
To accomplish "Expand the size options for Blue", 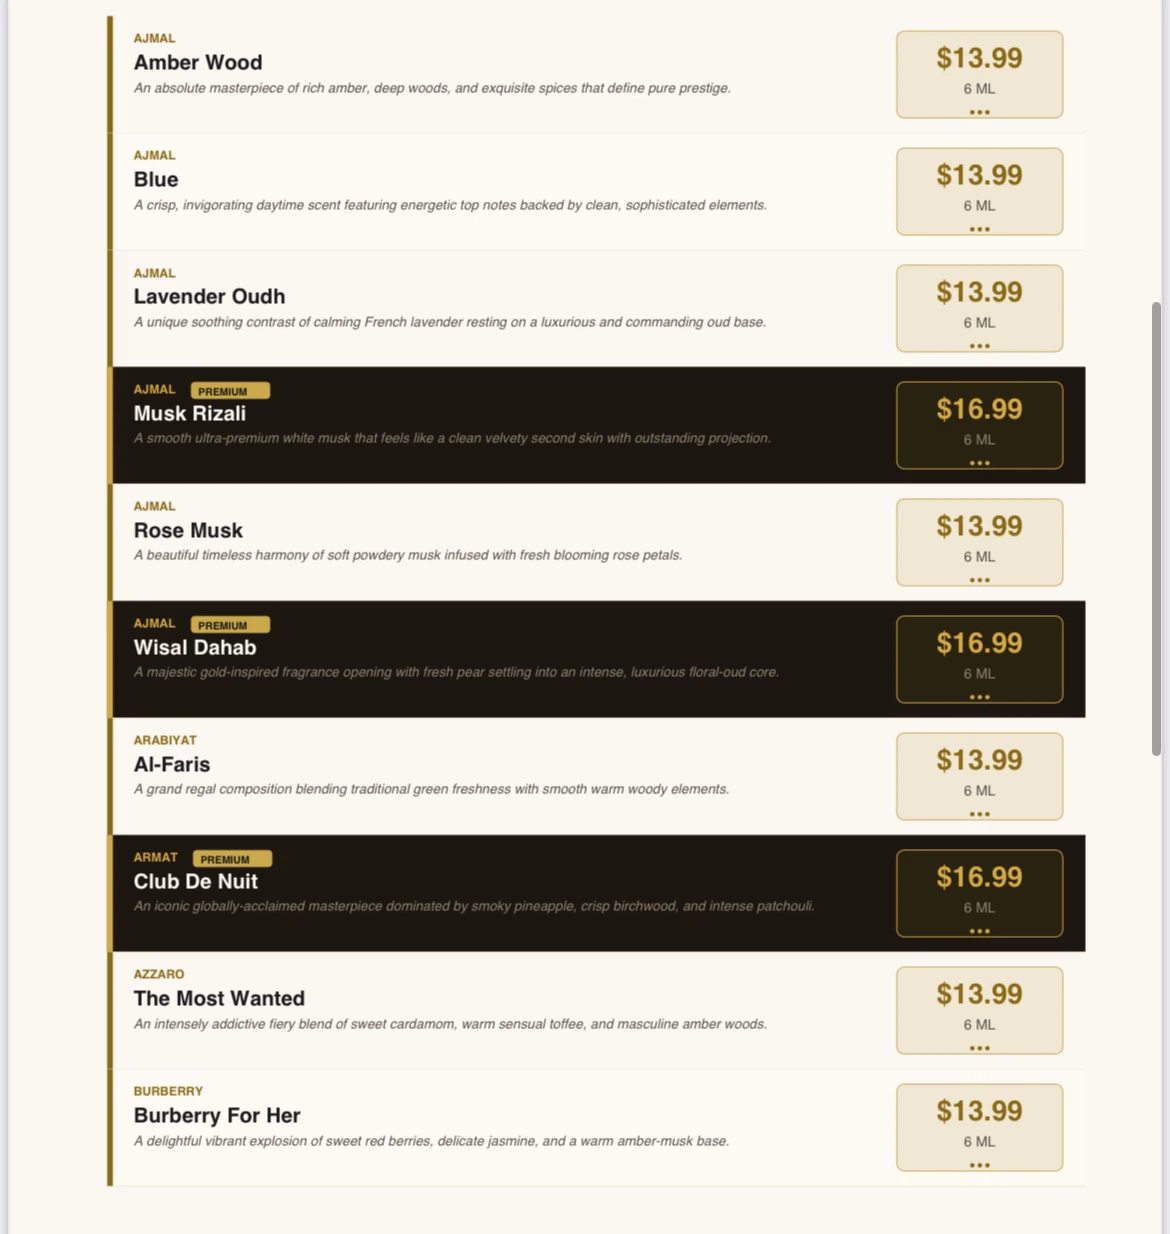I will pos(979,229).
